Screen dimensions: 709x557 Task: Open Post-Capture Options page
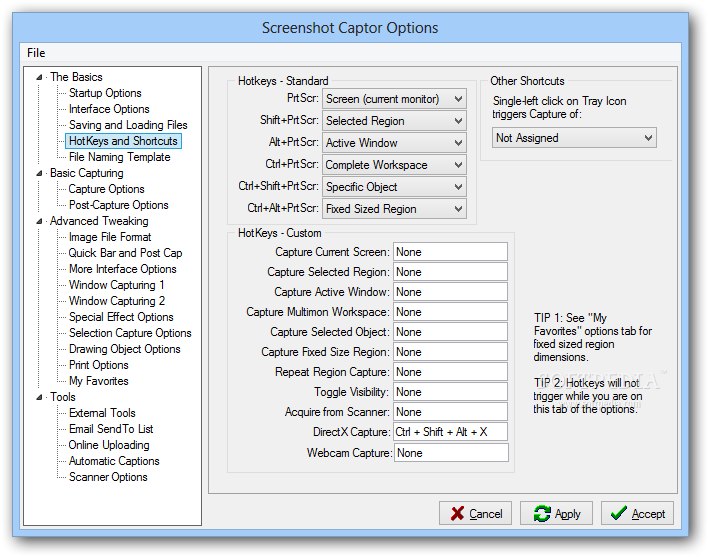pos(118,205)
